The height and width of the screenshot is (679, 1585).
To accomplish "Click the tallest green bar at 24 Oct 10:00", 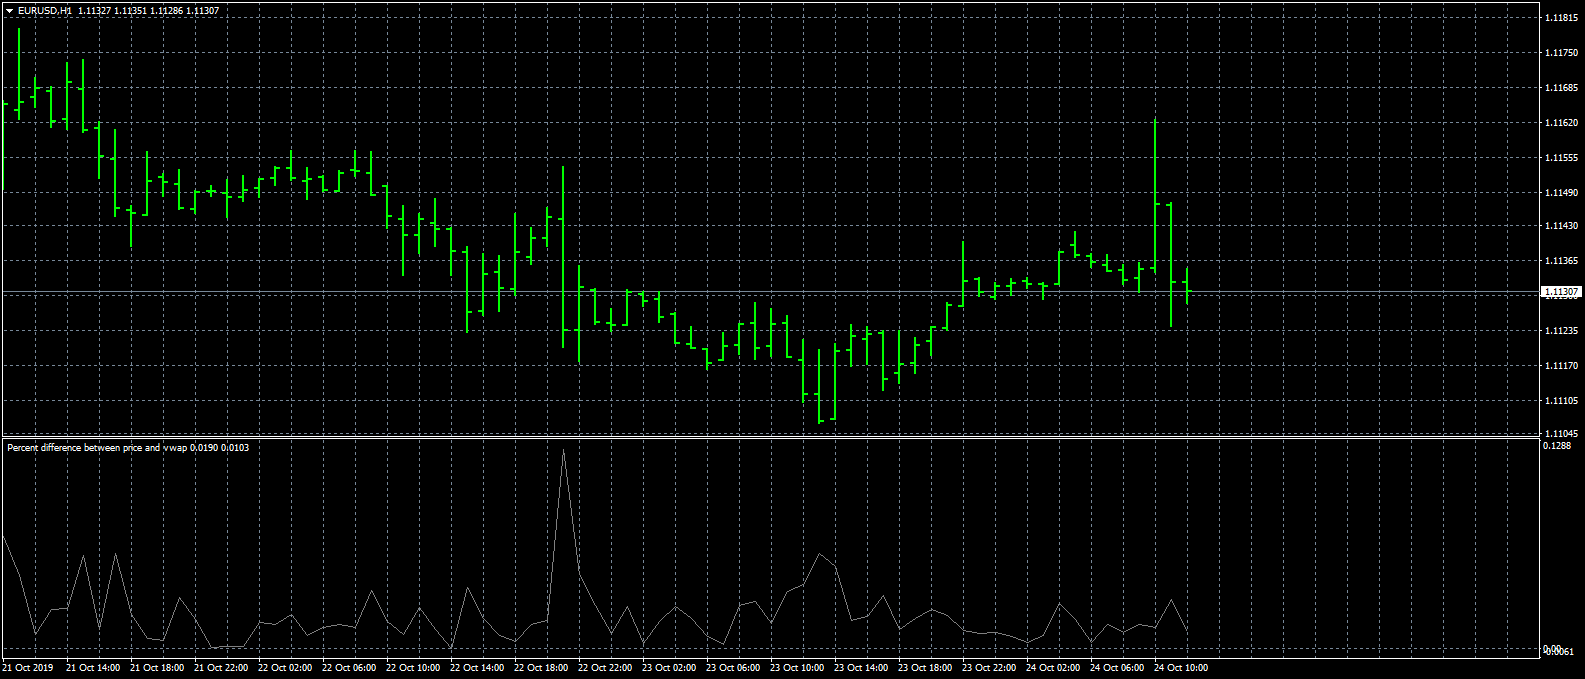I will [x=1155, y=196].
